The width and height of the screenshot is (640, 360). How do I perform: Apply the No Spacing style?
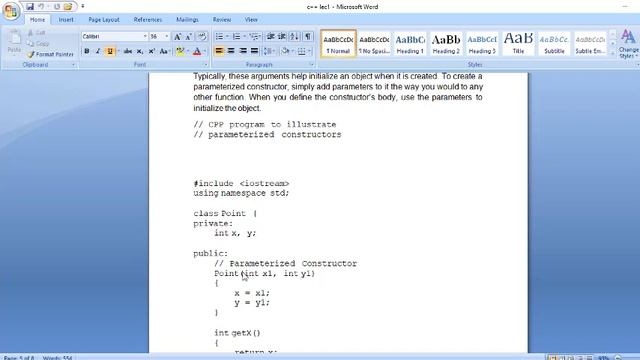374,43
